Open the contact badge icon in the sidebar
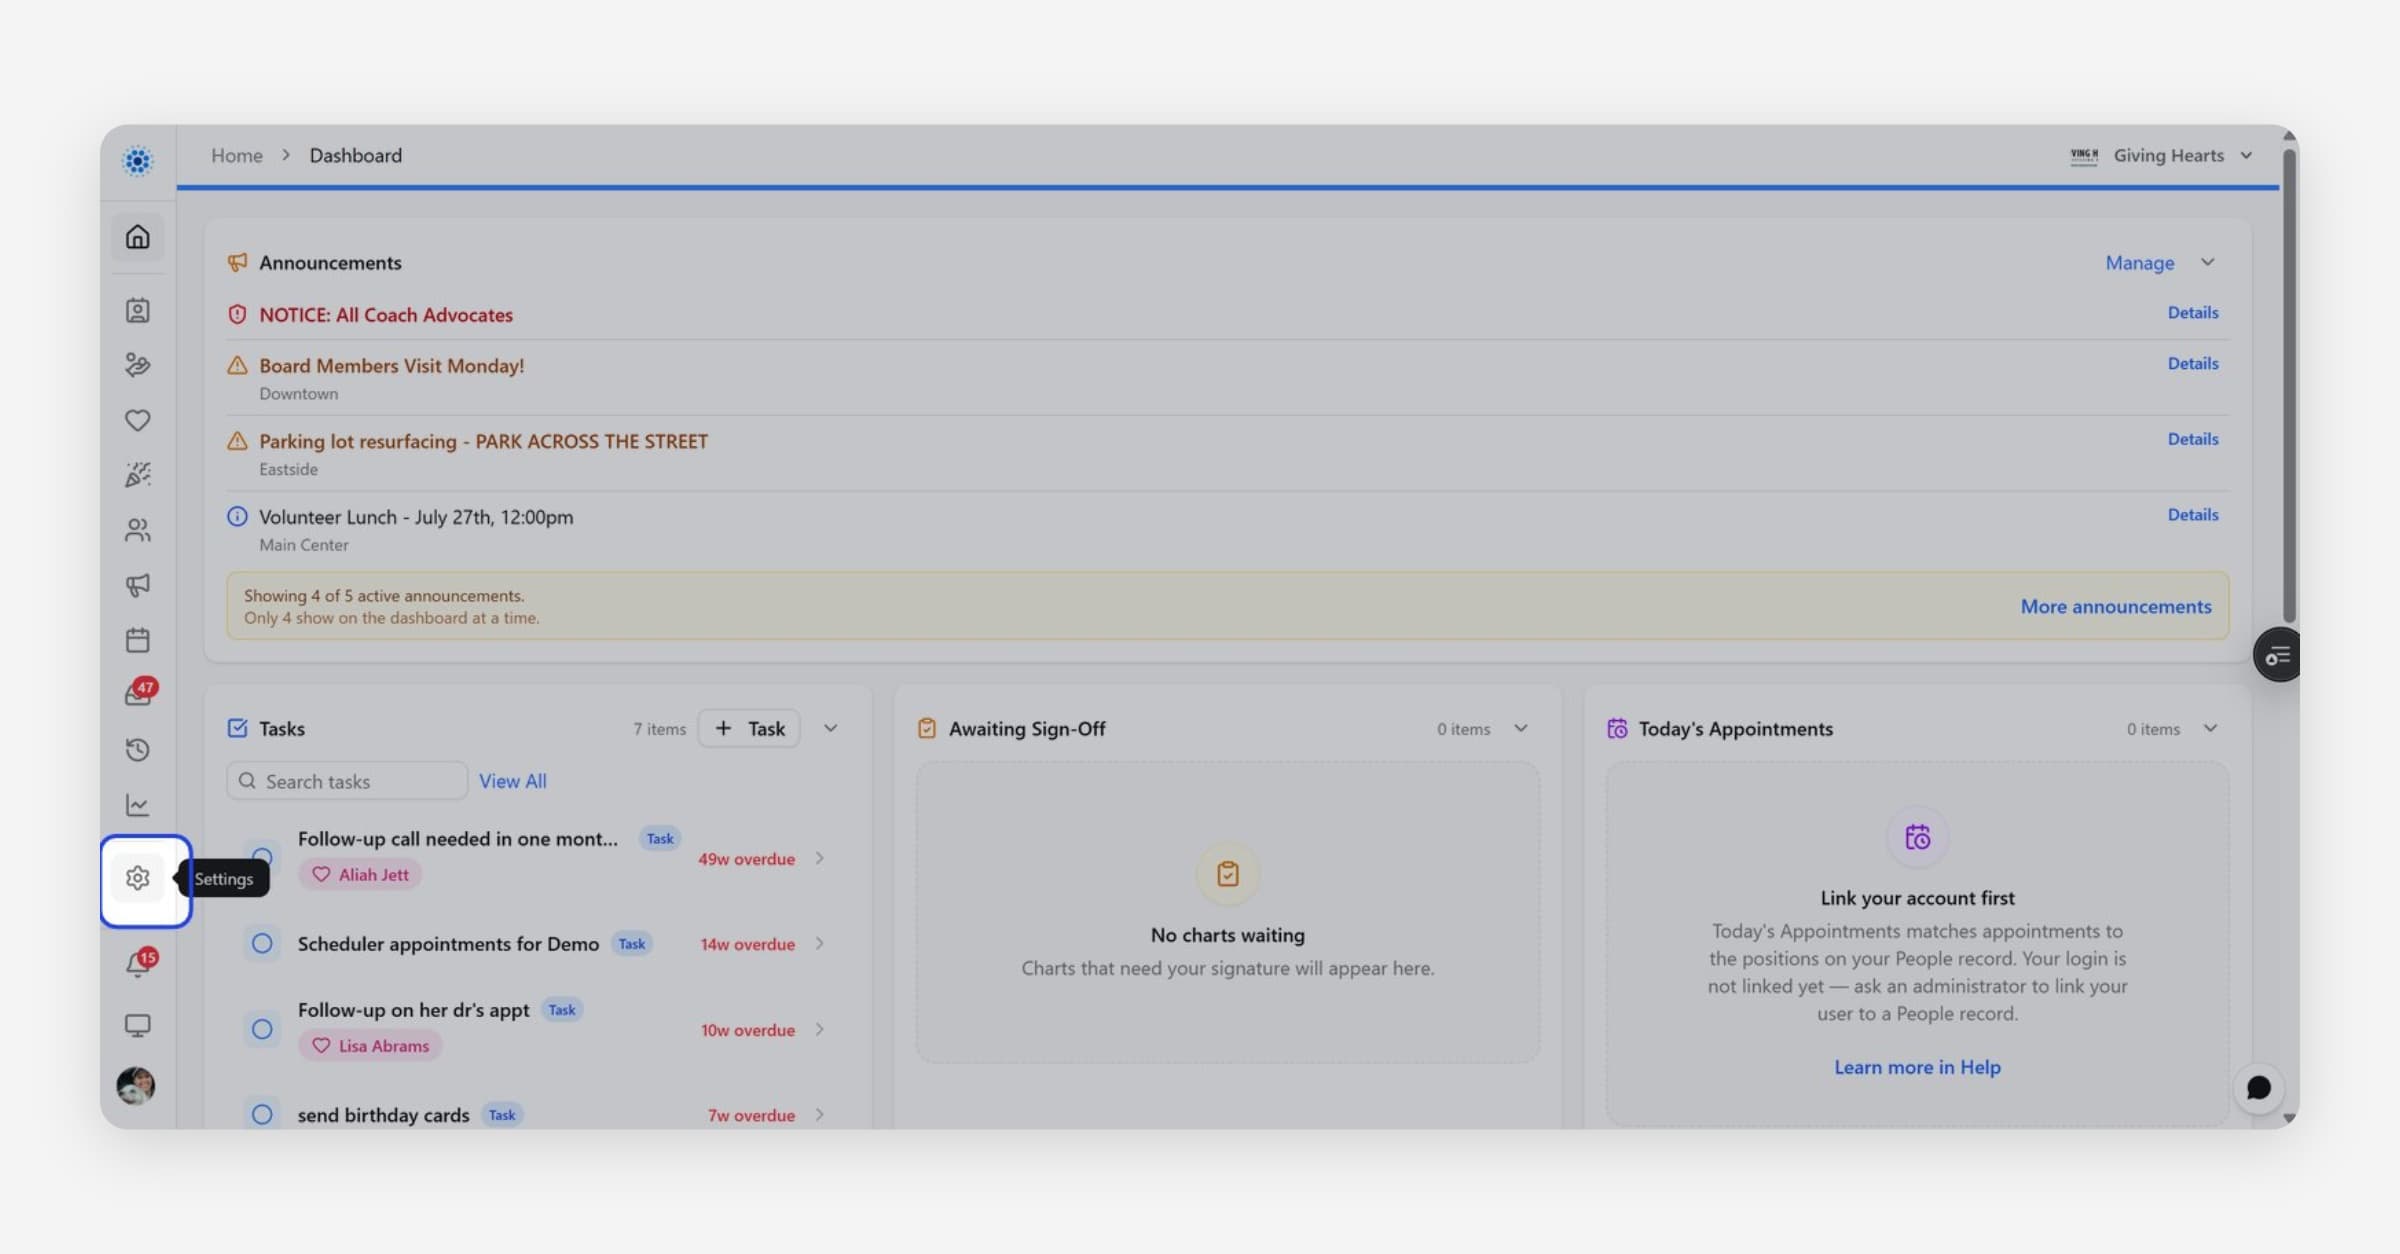This screenshot has height=1254, width=2400. coord(137,310)
